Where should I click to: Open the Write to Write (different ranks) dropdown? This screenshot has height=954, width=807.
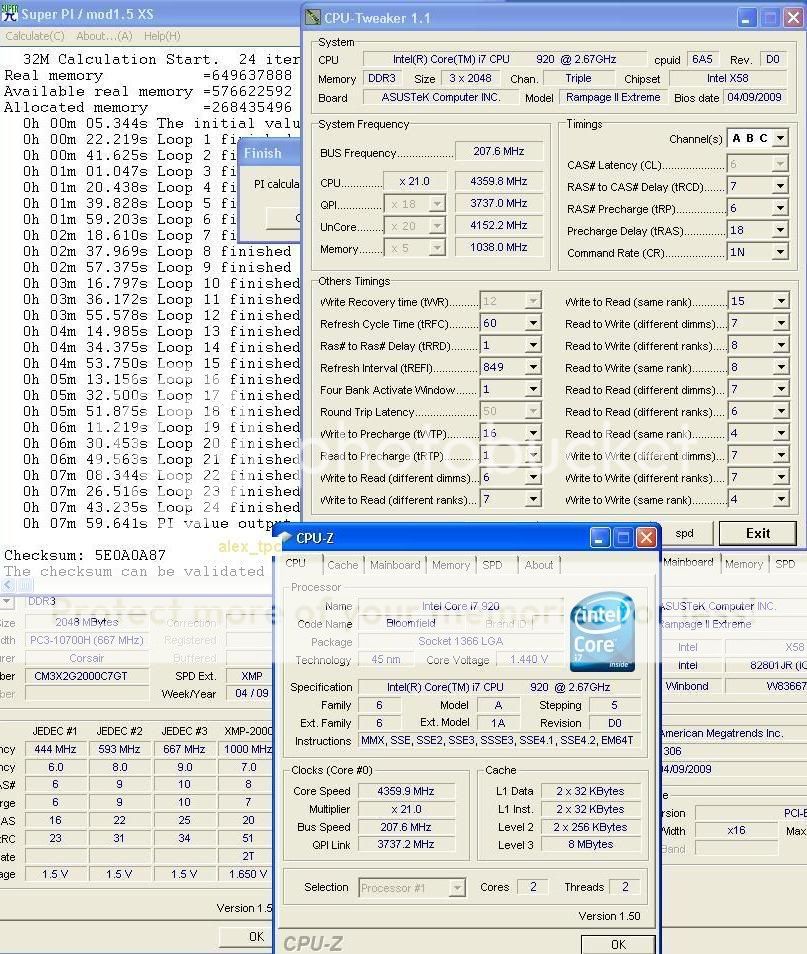(780, 477)
